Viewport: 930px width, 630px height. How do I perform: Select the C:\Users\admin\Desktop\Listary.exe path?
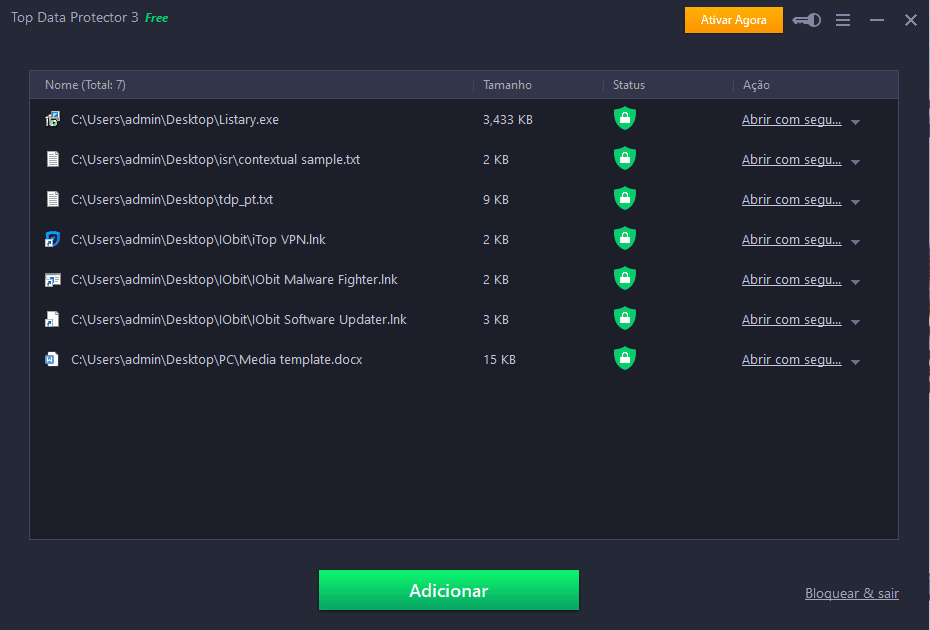click(x=175, y=120)
